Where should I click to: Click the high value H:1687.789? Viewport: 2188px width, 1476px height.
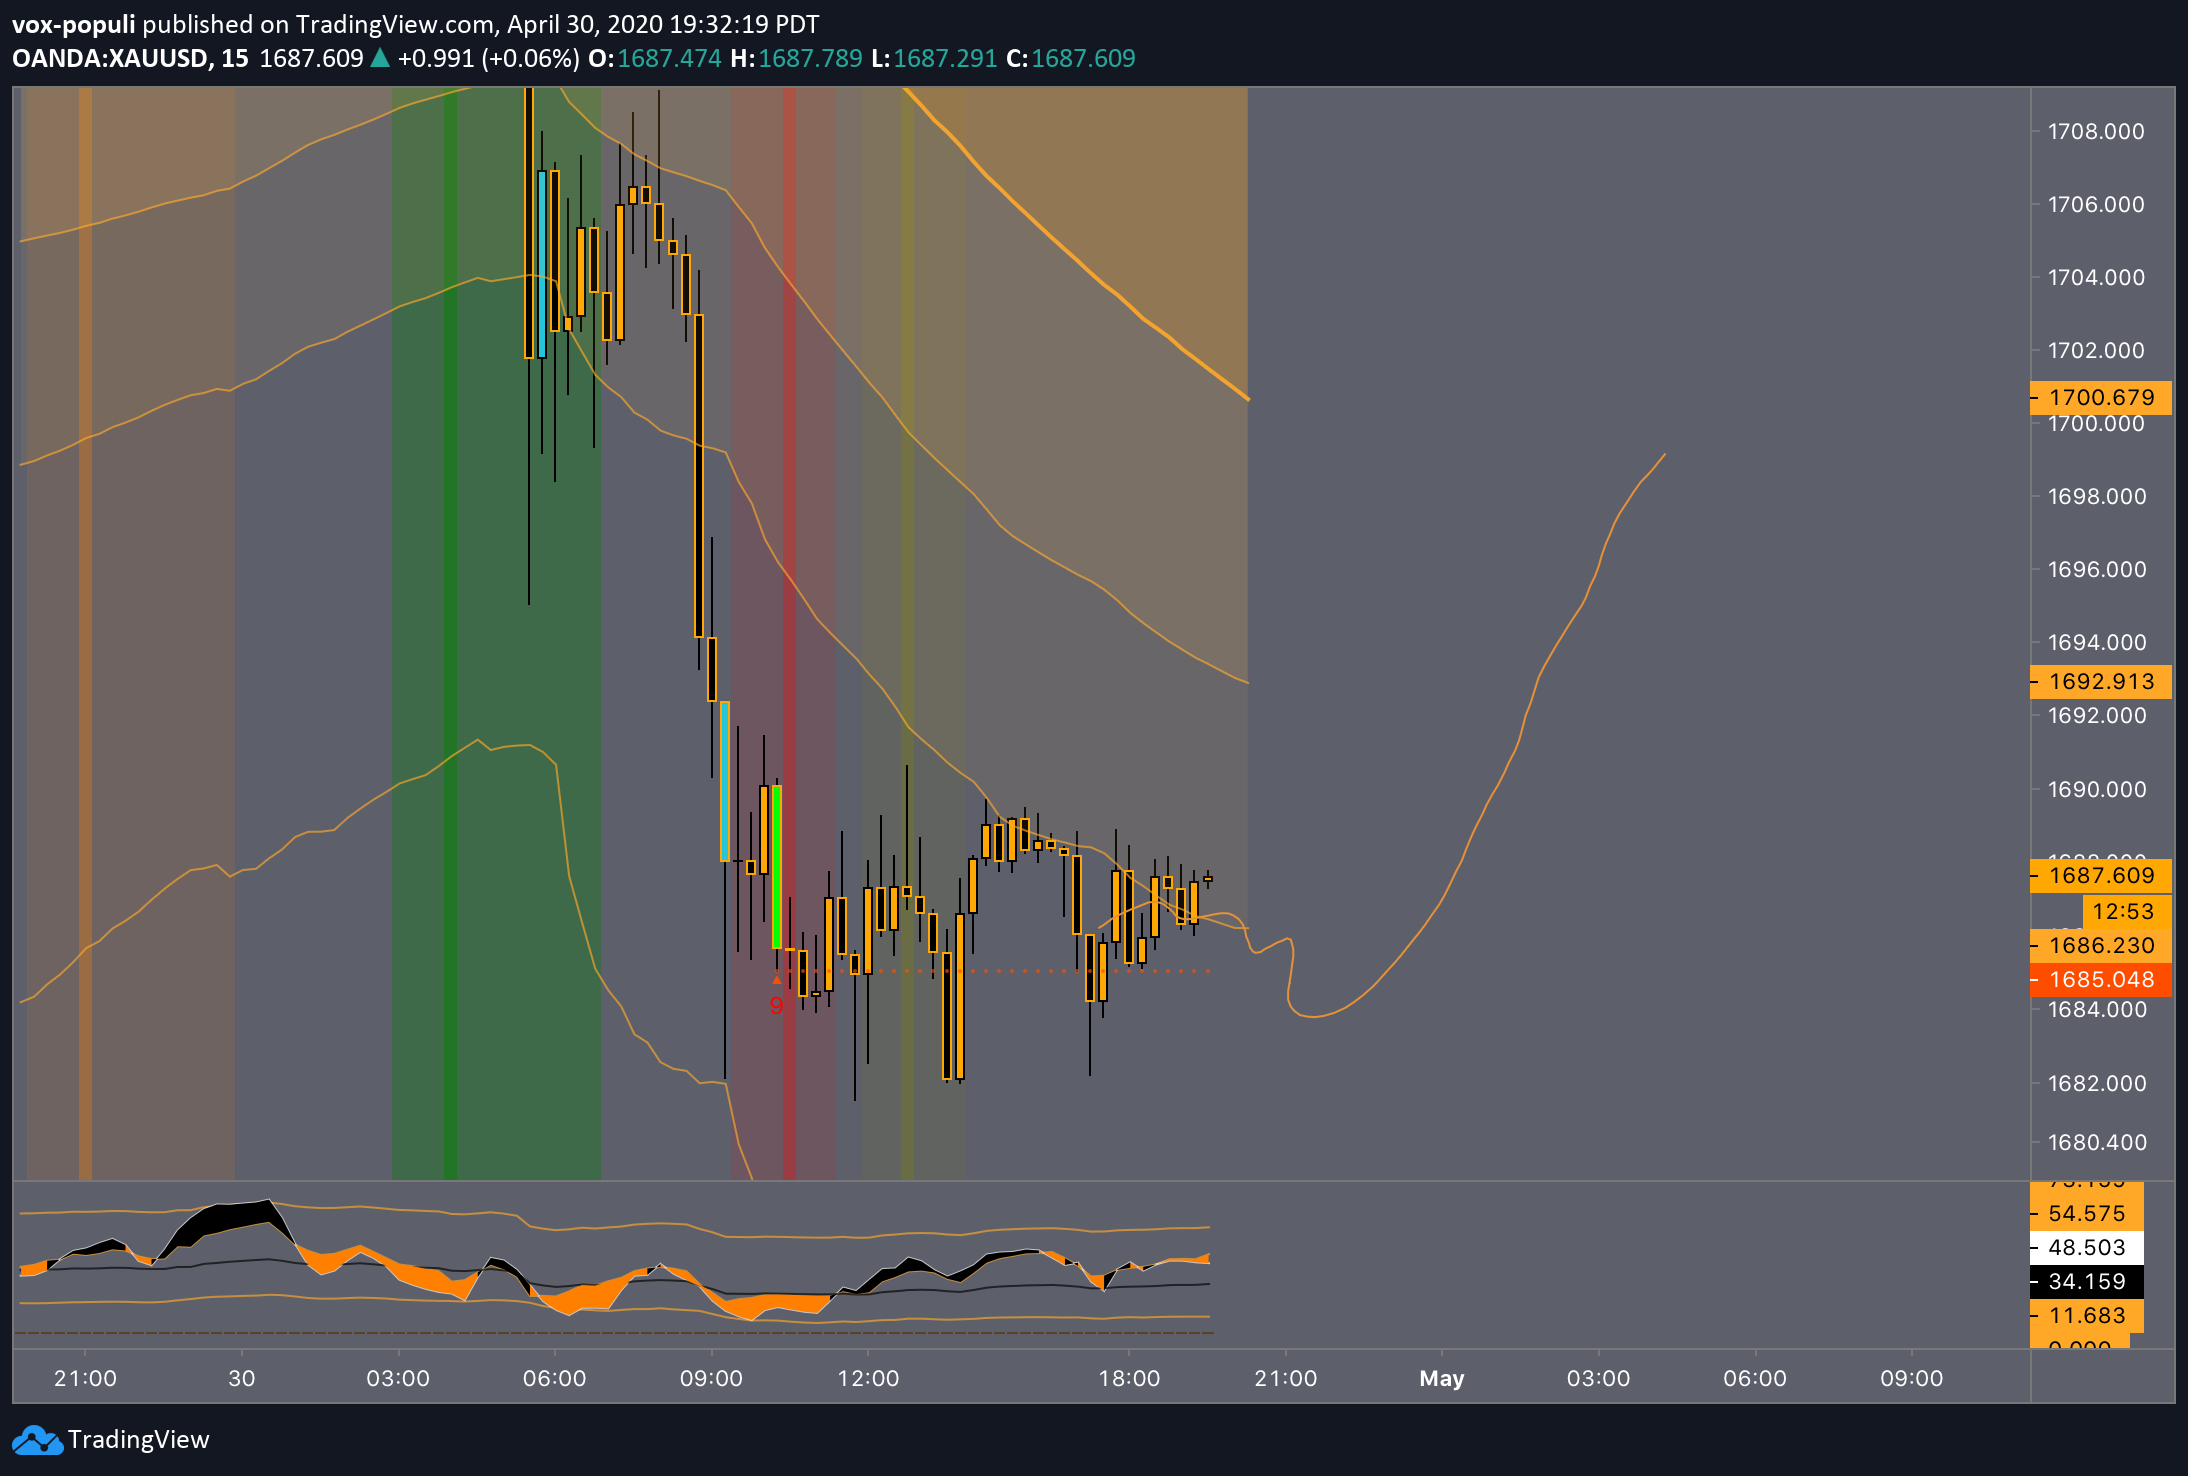[x=796, y=58]
